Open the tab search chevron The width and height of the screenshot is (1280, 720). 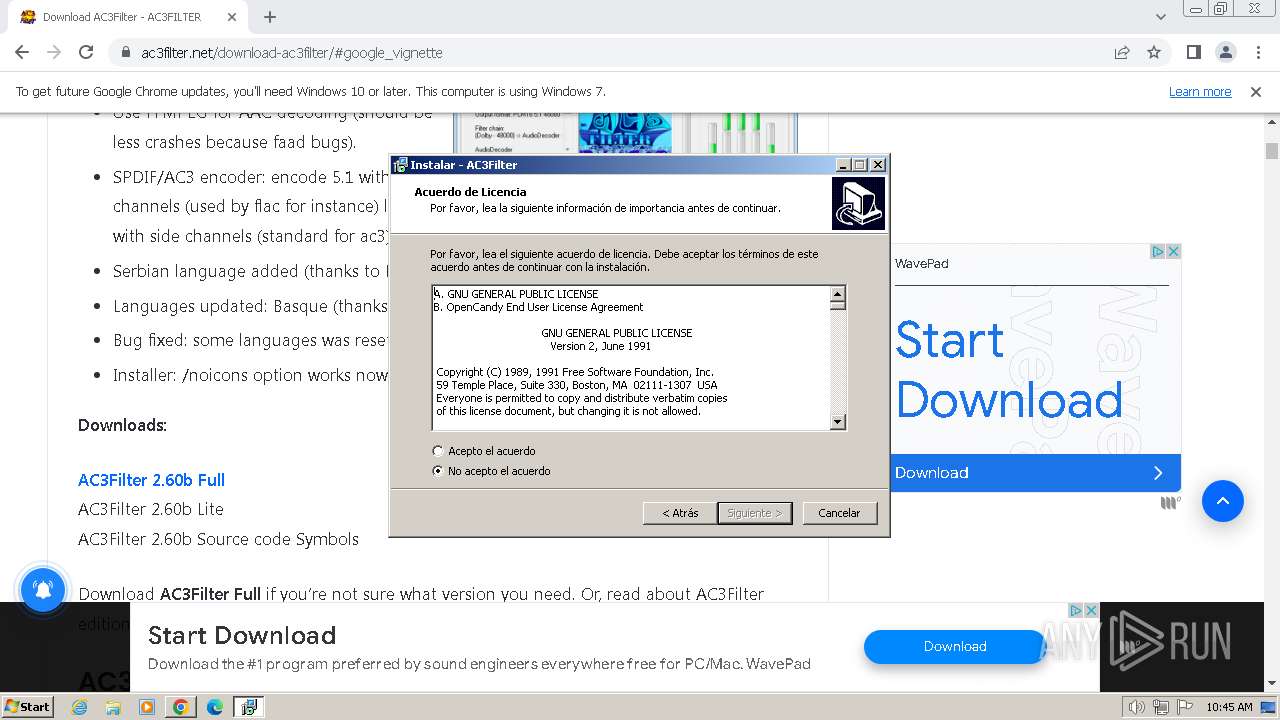[x=1160, y=17]
